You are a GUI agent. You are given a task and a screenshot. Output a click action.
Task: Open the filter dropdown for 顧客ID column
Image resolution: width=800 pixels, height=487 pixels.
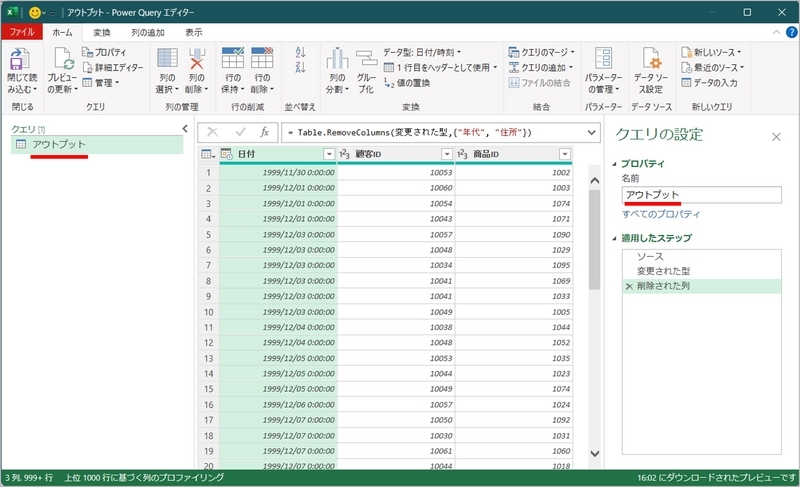(x=447, y=154)
